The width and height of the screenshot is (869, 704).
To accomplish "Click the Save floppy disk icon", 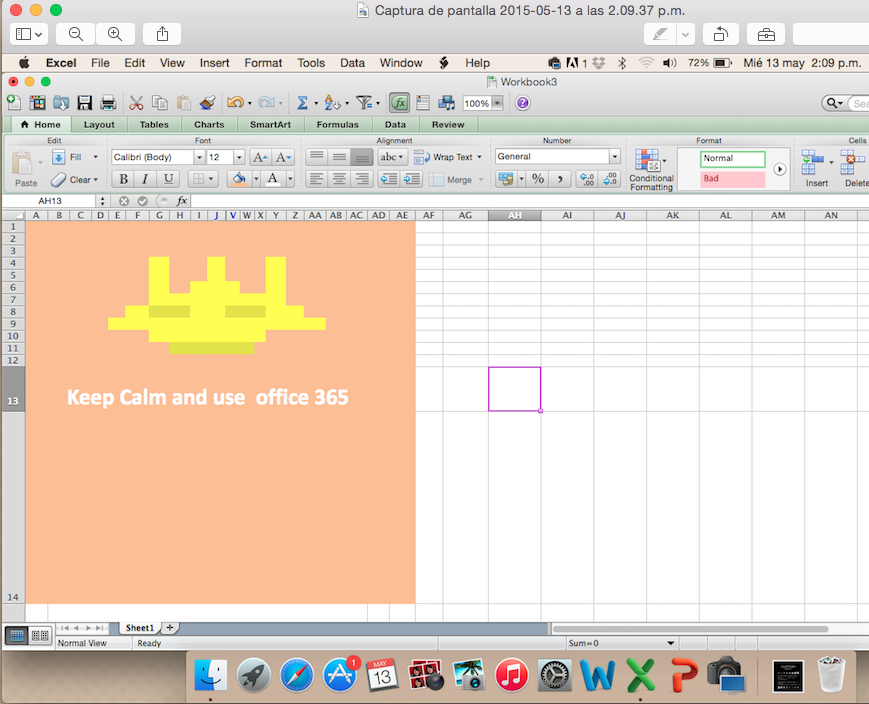I will 84,103.
